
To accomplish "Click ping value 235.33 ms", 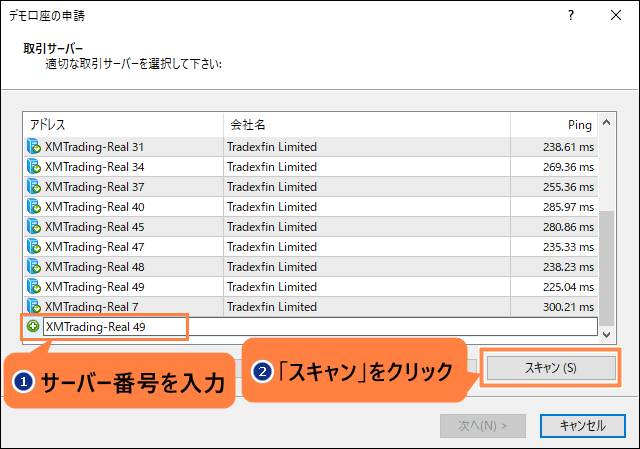I will coord(568,247).
